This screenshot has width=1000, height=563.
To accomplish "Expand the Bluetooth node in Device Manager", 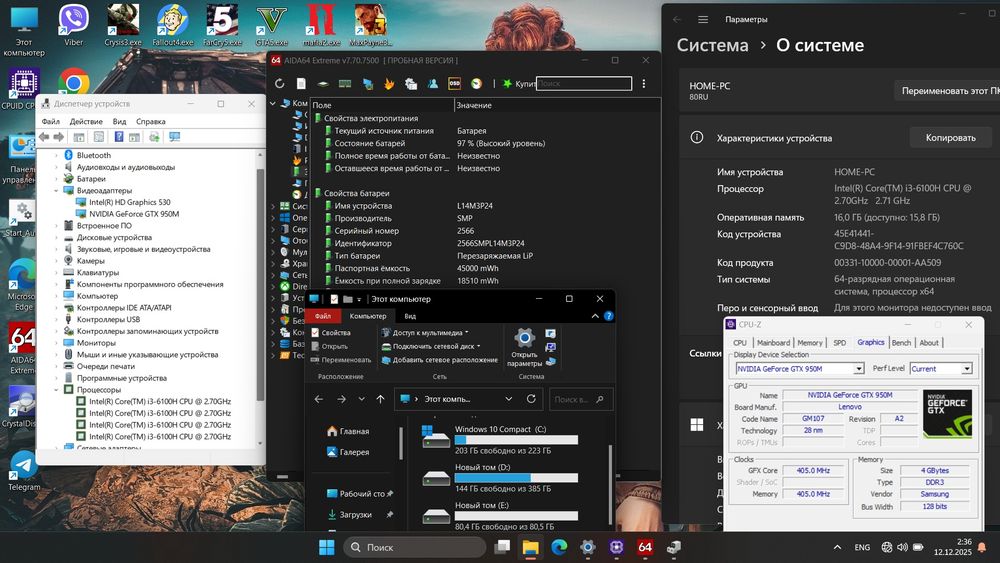I will coord(56,156).
